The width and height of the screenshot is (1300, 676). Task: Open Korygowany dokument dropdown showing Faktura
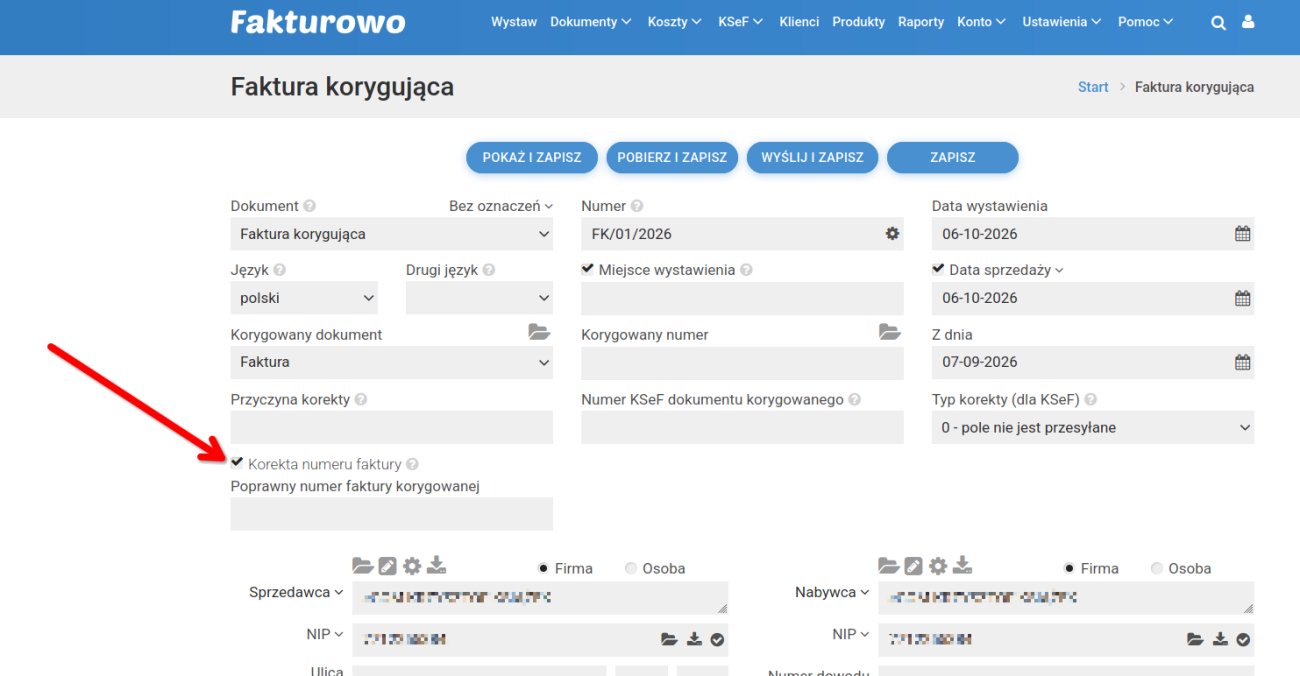point(392,362)
